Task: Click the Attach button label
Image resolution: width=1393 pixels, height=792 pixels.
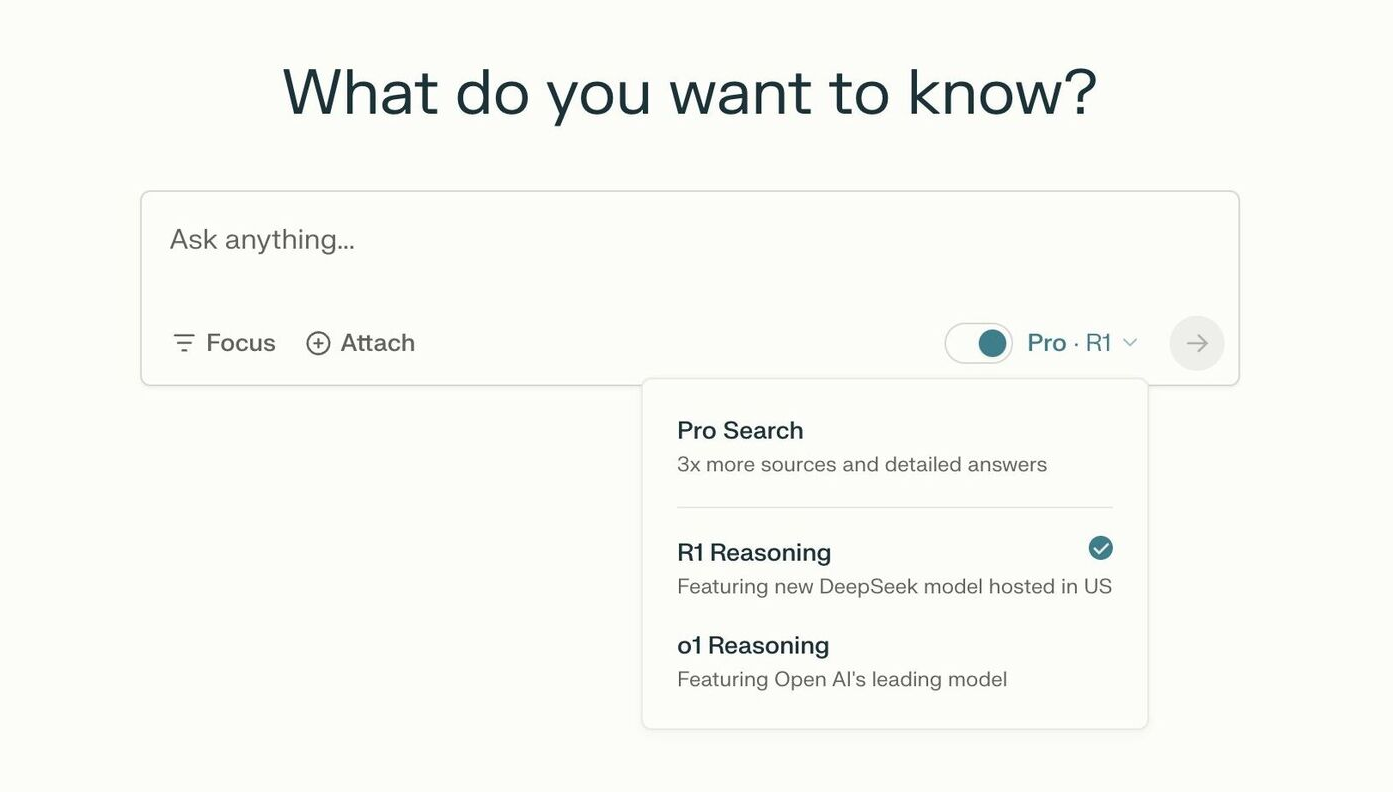Action: click(x=378, y=343)
